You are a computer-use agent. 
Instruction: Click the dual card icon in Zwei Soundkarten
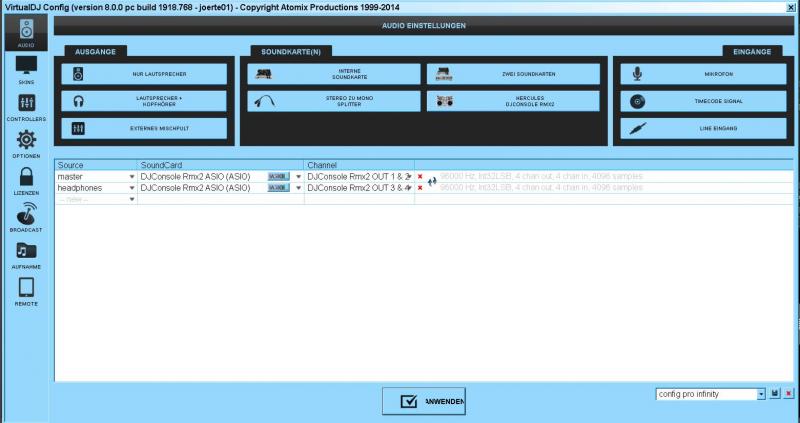[444, 74]
